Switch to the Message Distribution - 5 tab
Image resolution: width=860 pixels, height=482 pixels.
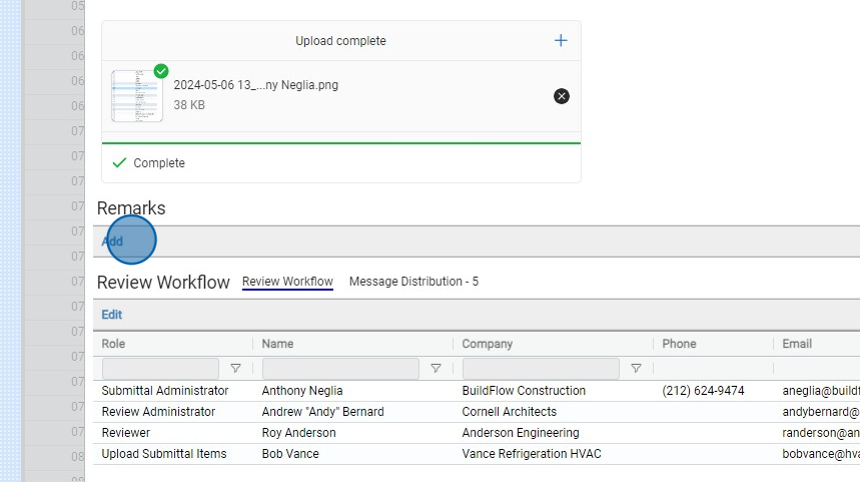point(413,282)
